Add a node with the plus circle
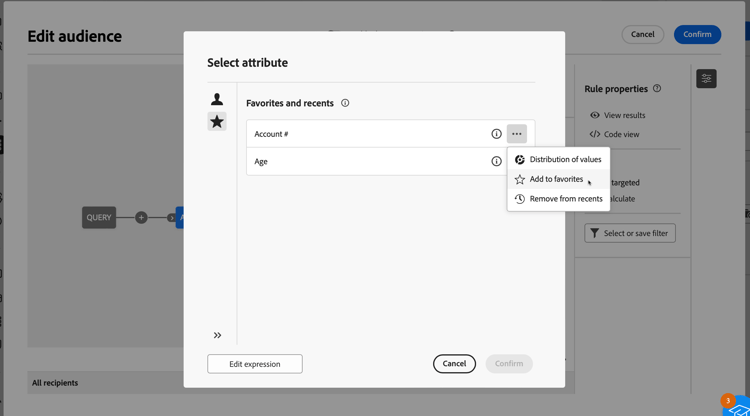The image size is (750, 416). pyautogui.click(x=141, y=218)
